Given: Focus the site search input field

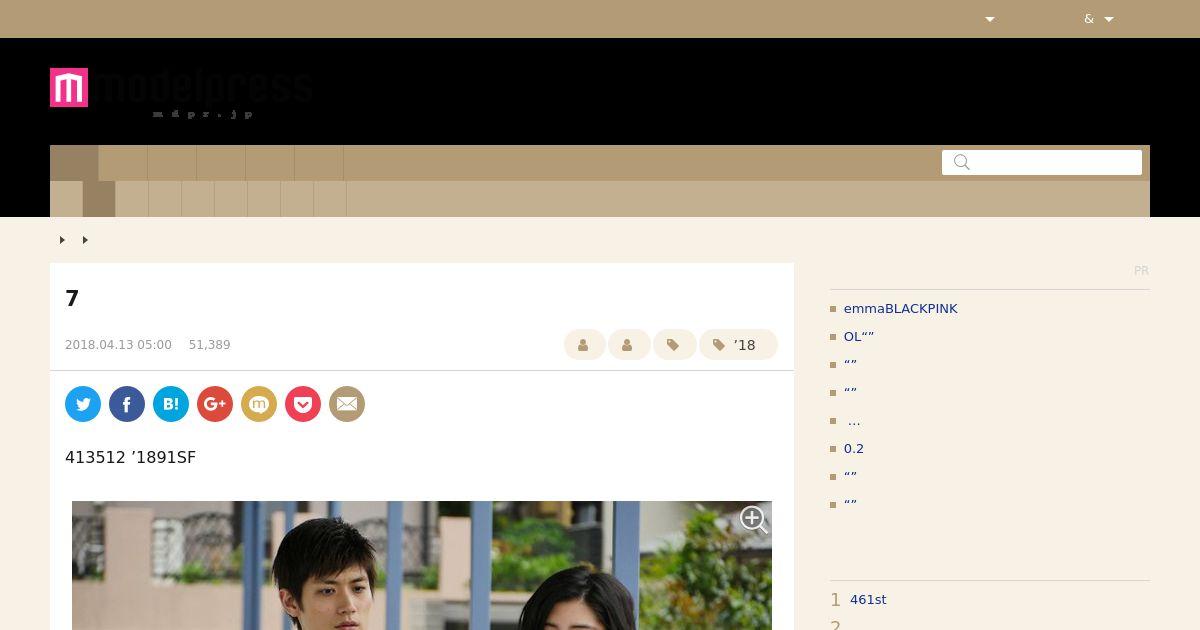Looking at the screenshot, I should pos(1042,162).
